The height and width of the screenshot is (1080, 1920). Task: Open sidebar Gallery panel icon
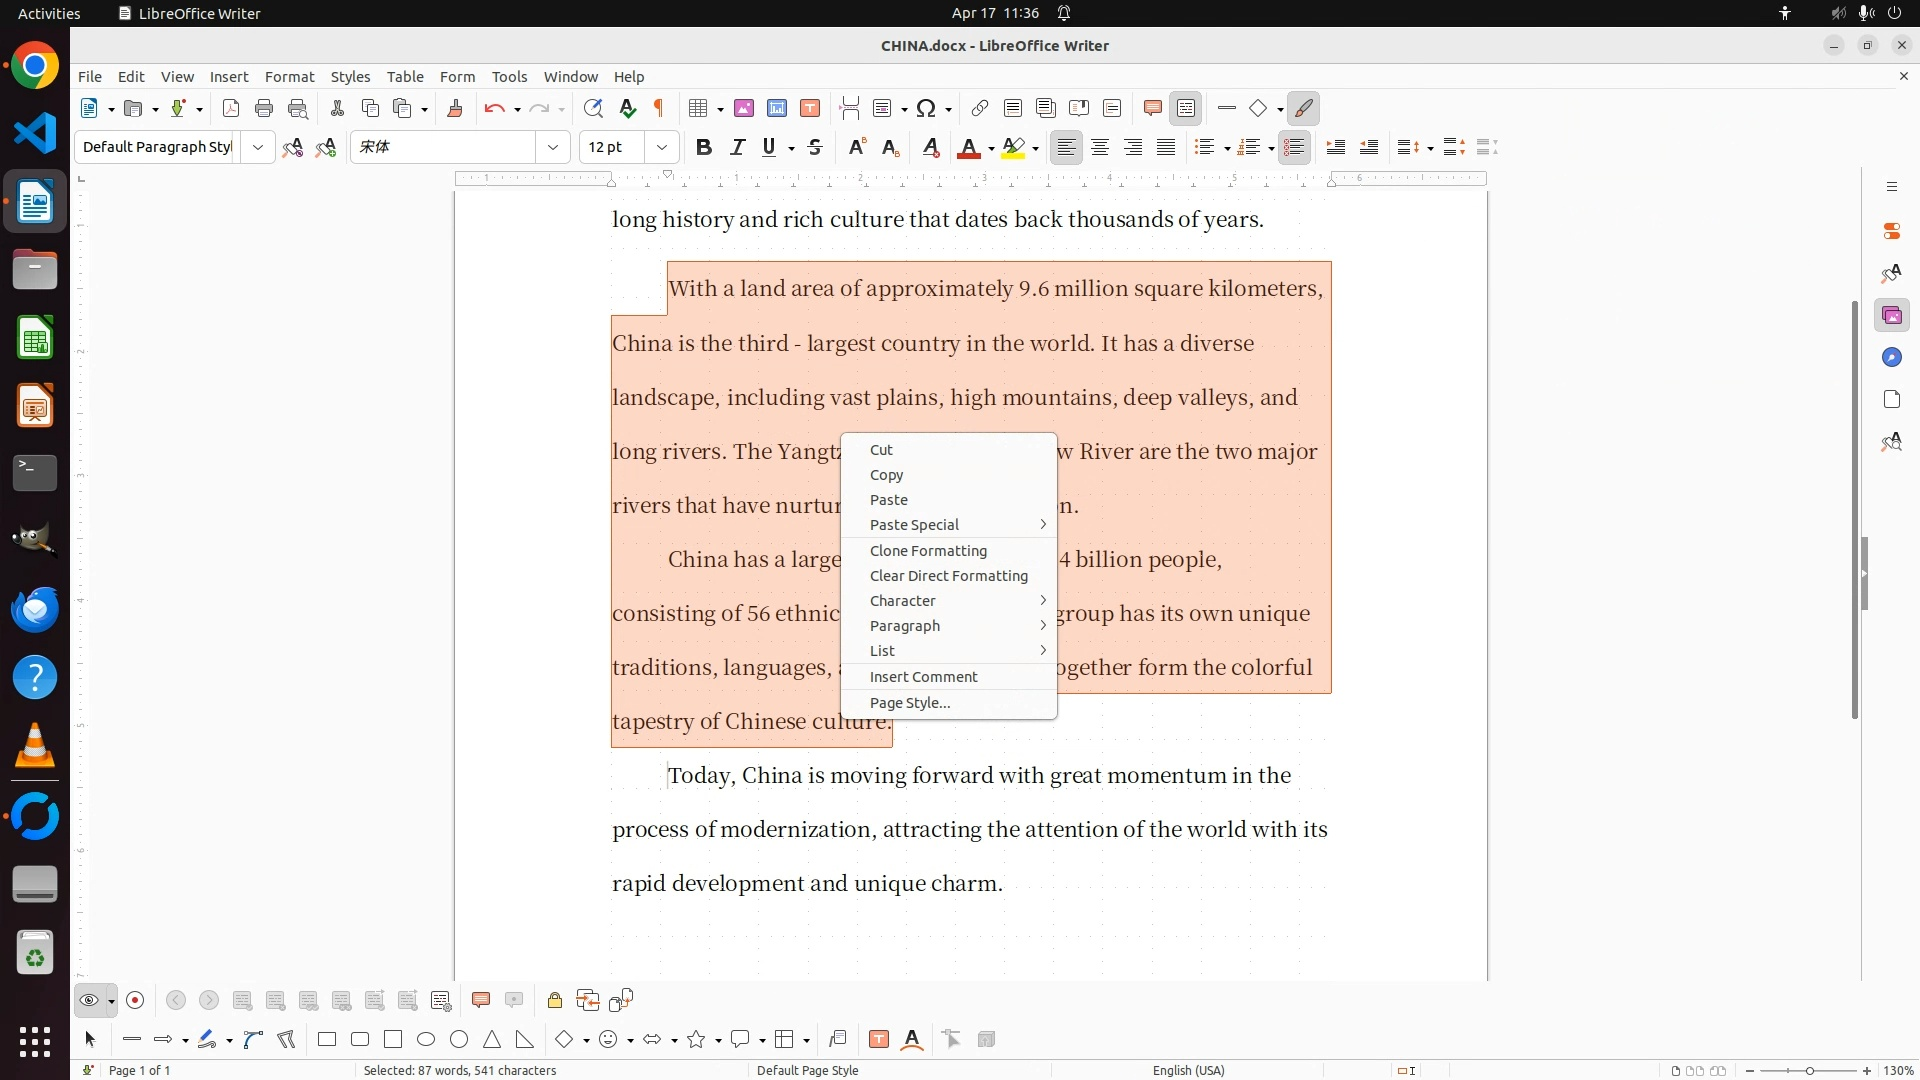1892,316
